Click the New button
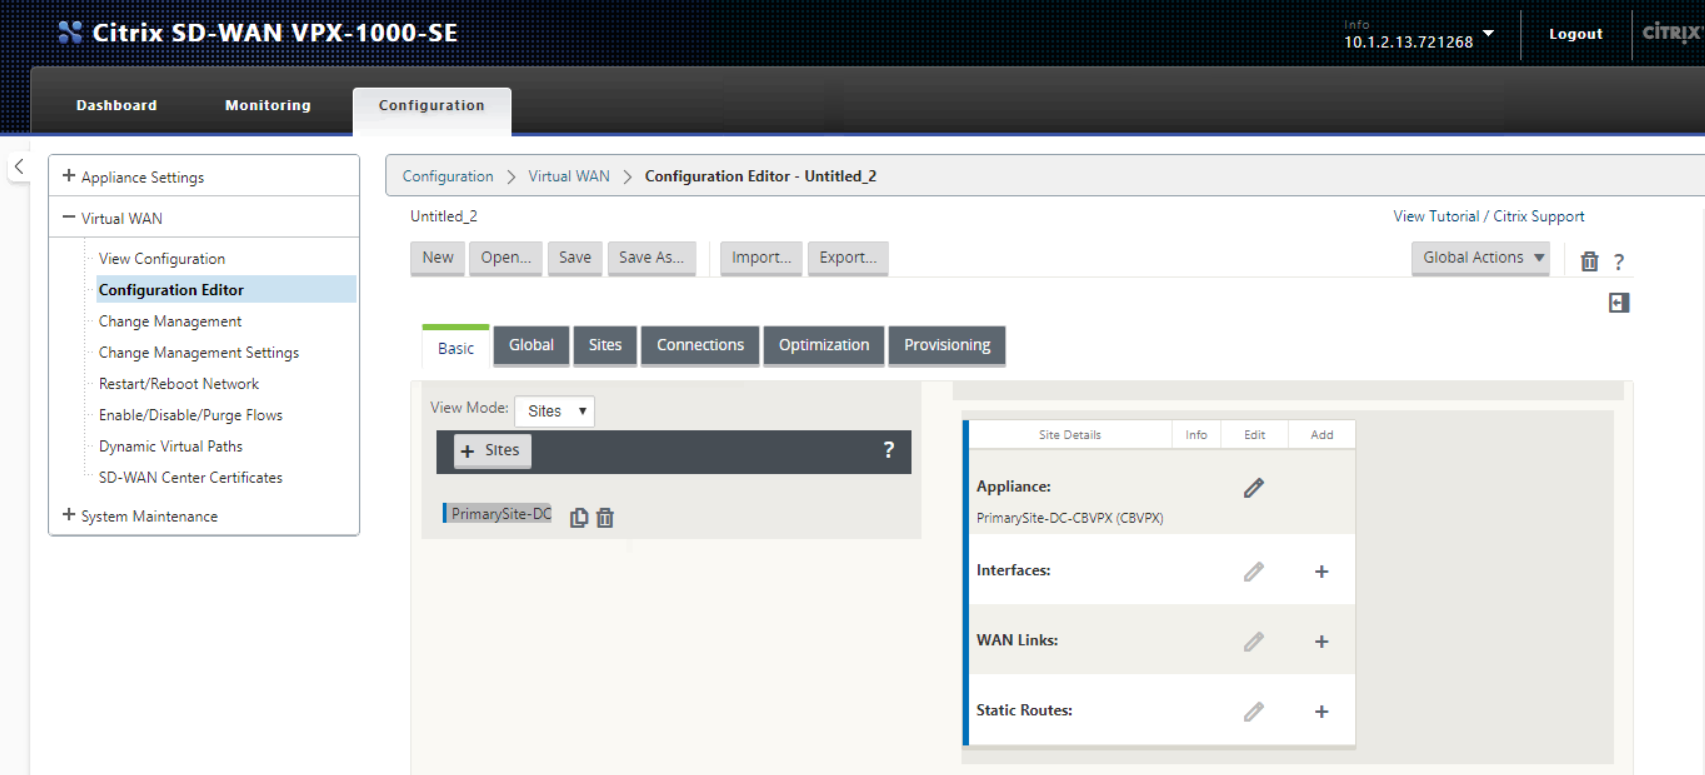 (438, 258)
